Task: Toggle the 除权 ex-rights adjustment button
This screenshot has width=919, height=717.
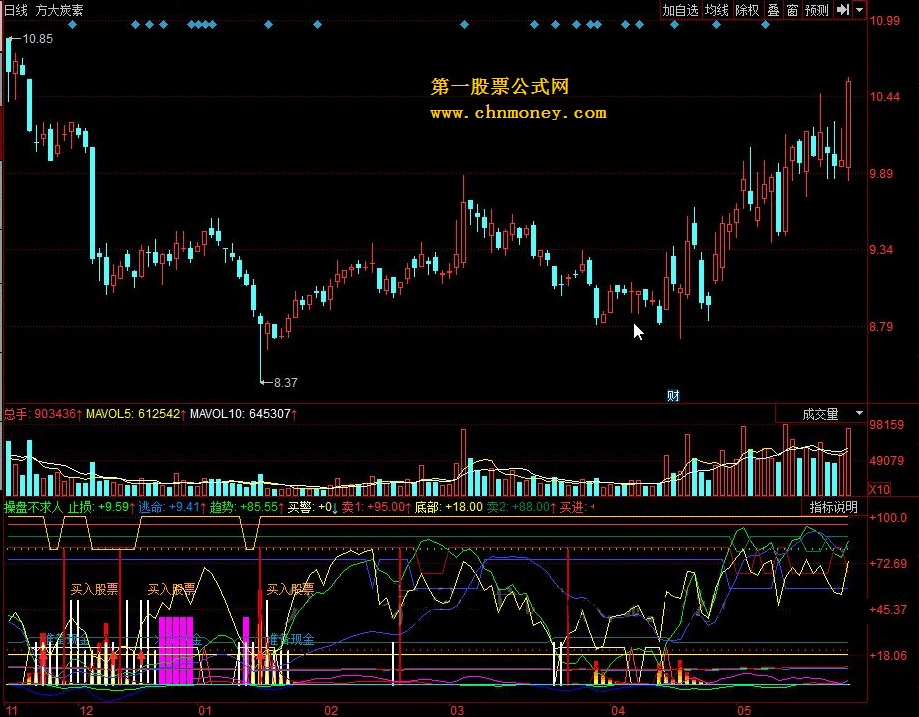Action: coord(747,10)
